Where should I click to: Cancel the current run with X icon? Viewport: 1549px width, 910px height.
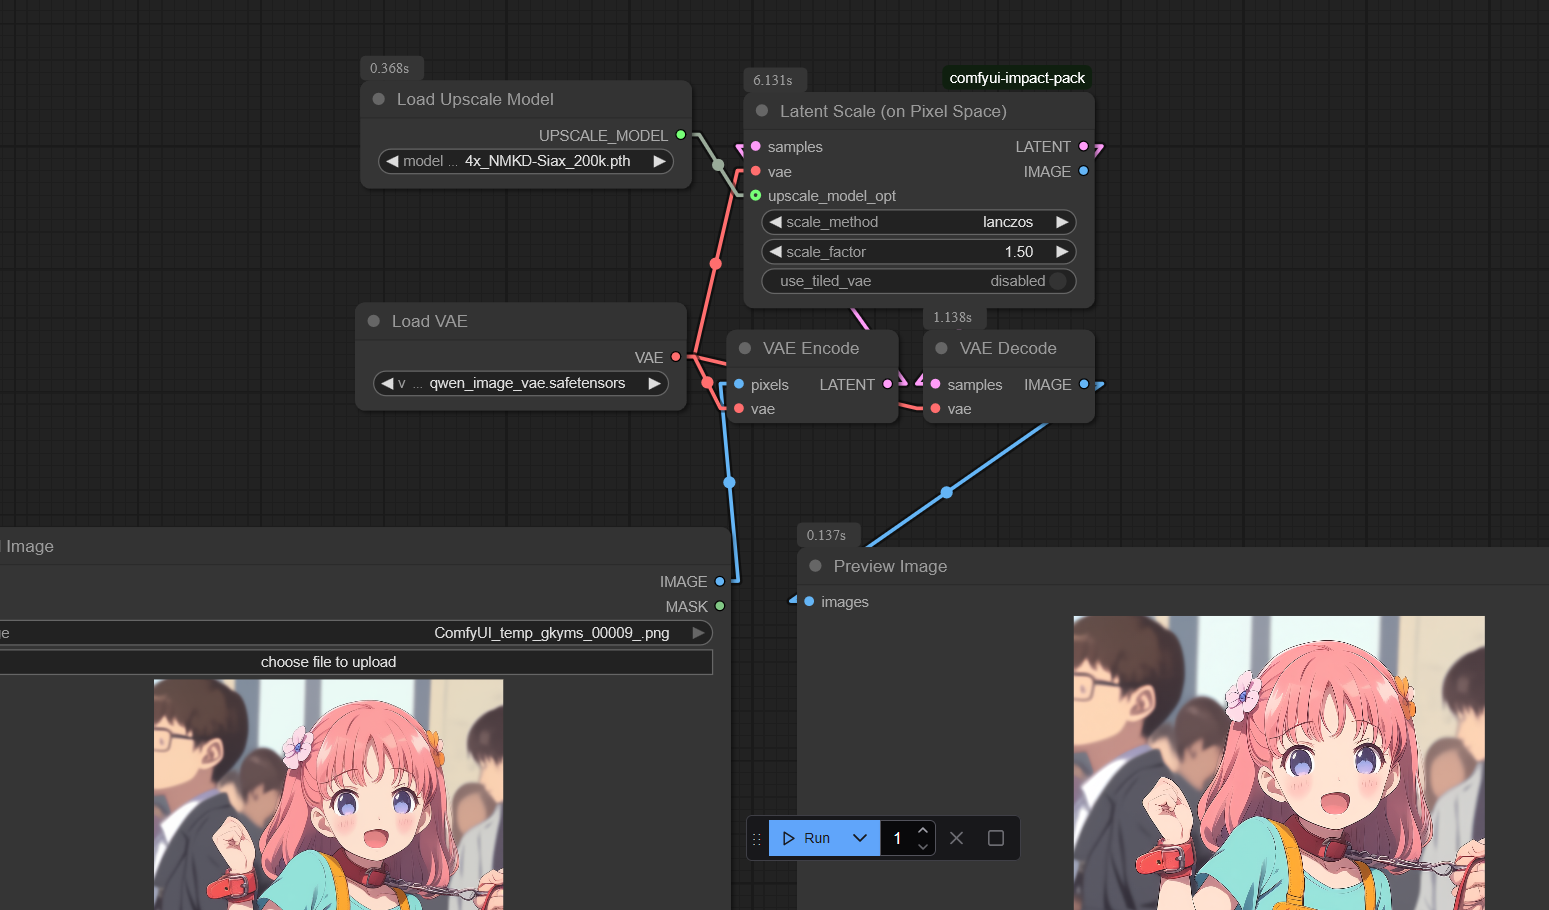coord(956,838)
